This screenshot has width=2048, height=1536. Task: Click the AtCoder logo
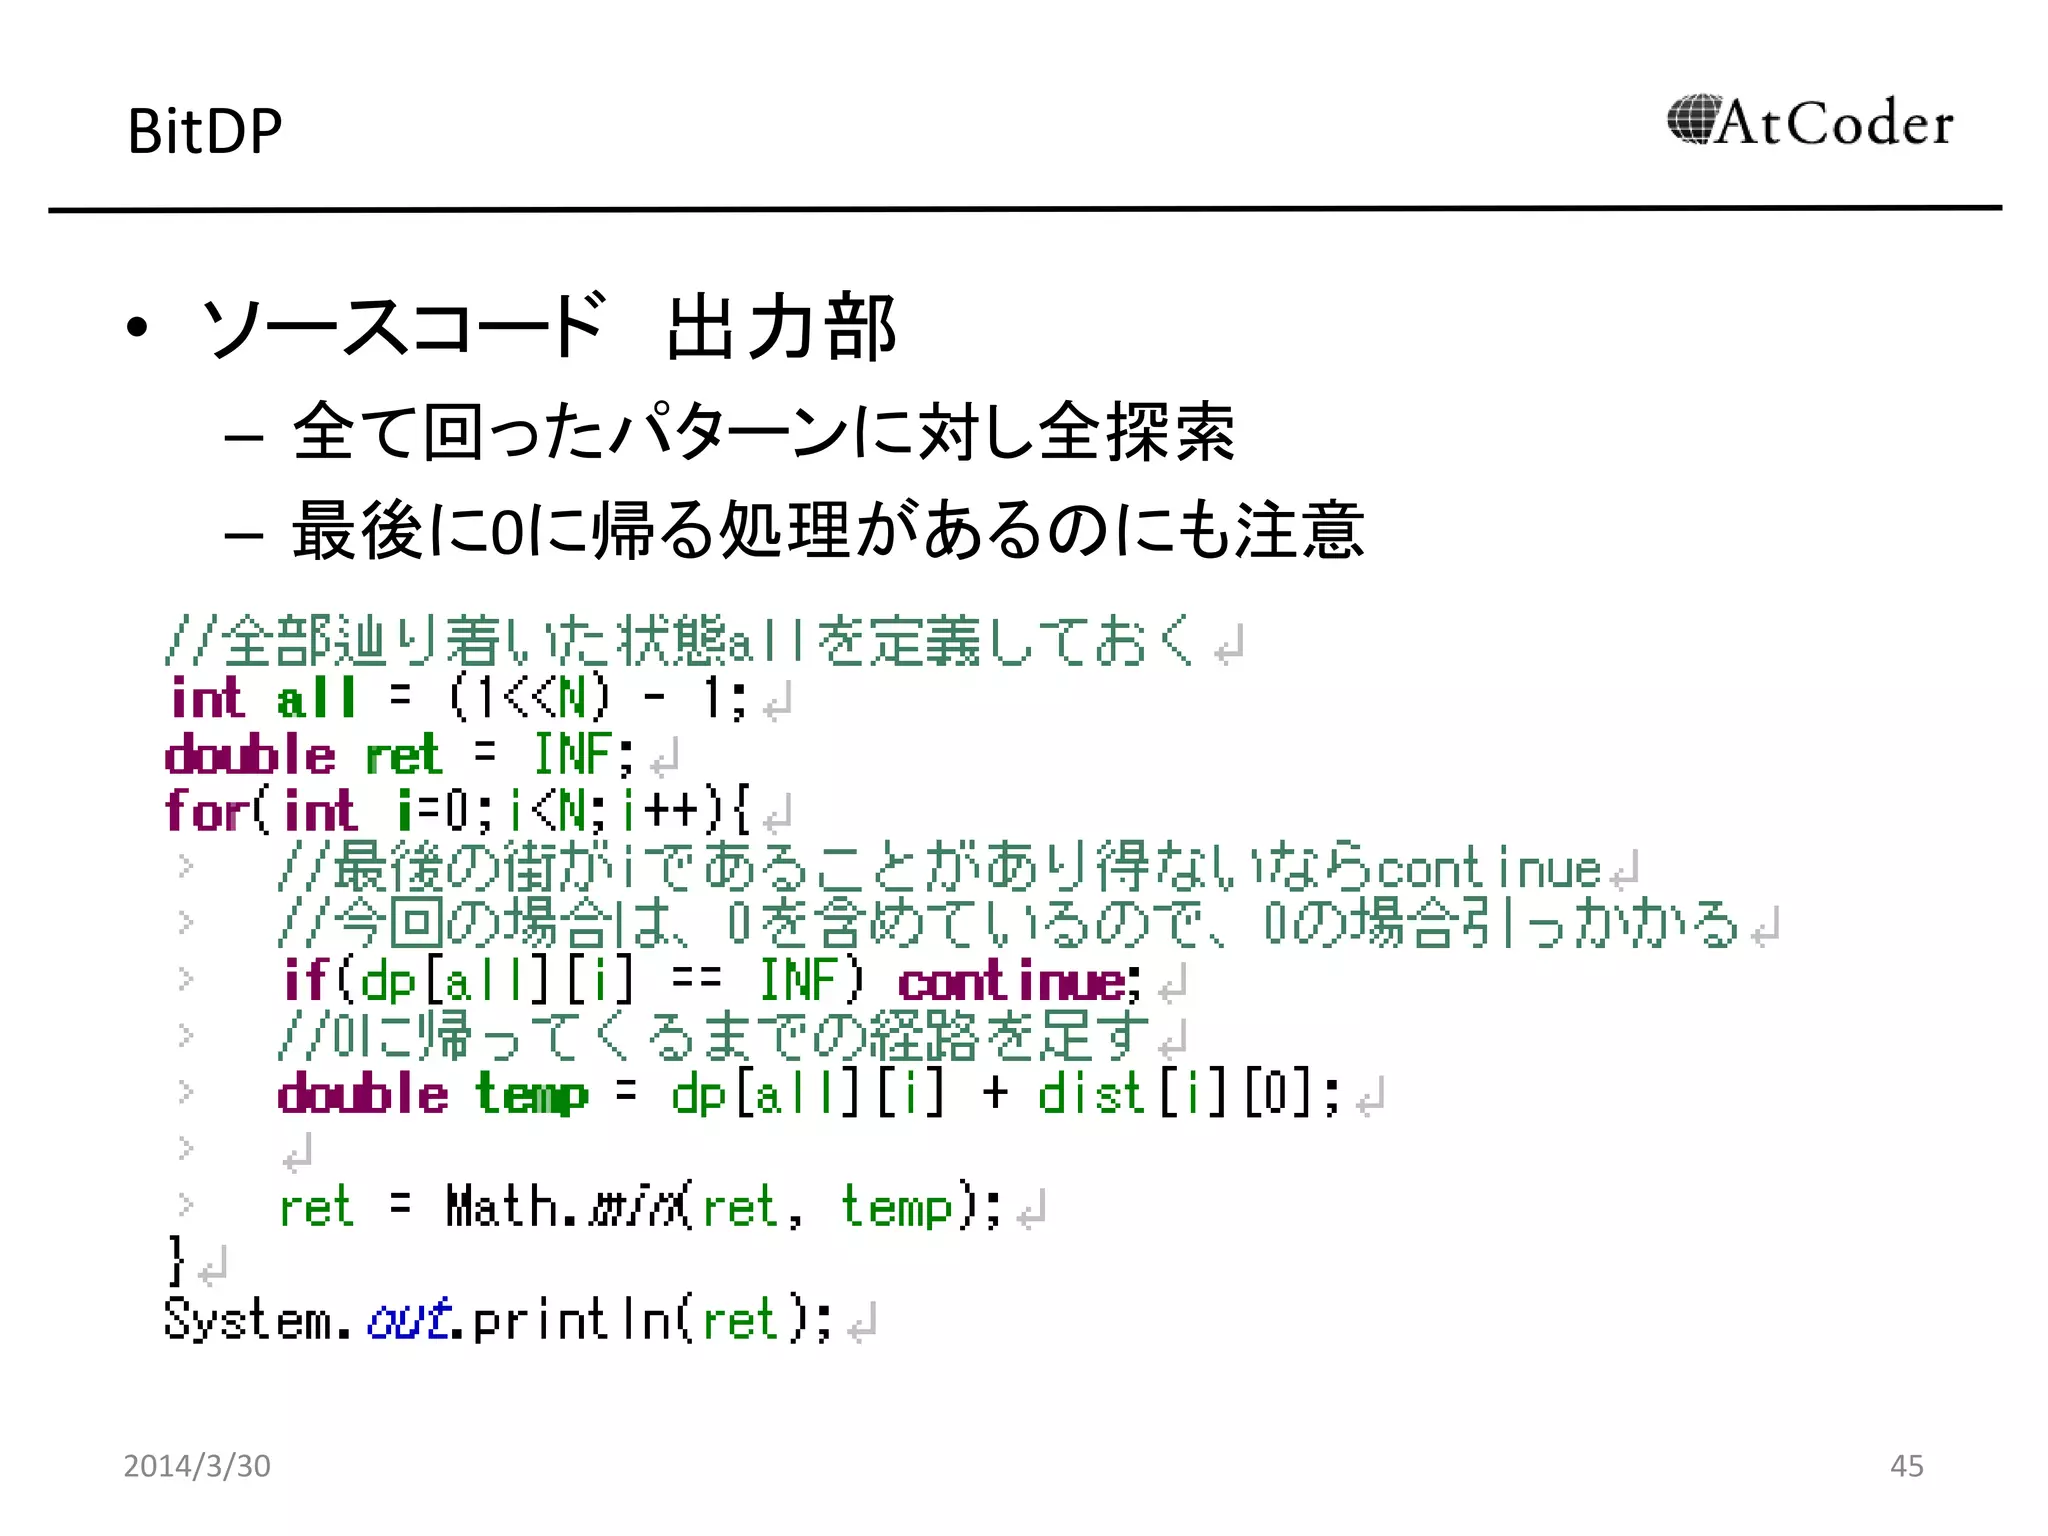[x=1810, y=121]
